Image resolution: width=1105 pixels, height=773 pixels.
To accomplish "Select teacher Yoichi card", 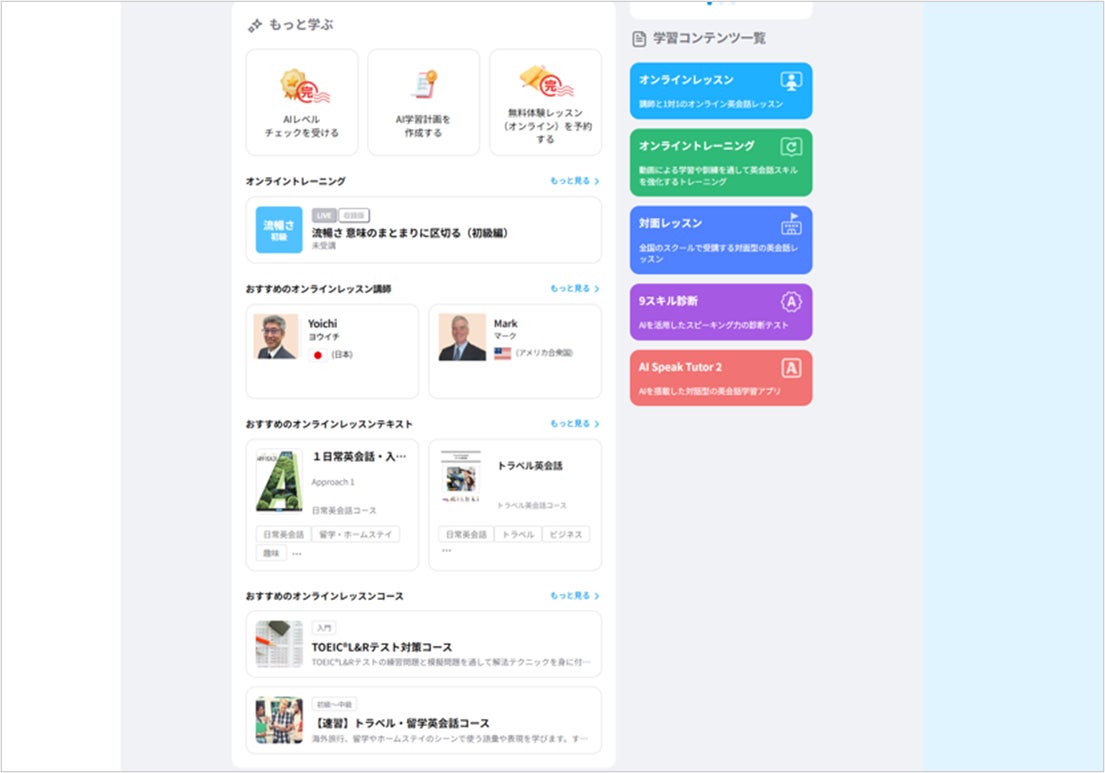I will pyautogui.click(x=332, y=352).
